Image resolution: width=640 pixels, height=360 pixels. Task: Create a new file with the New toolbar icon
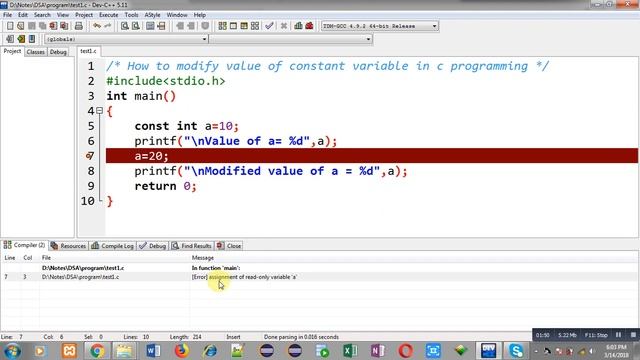point(10,26)
